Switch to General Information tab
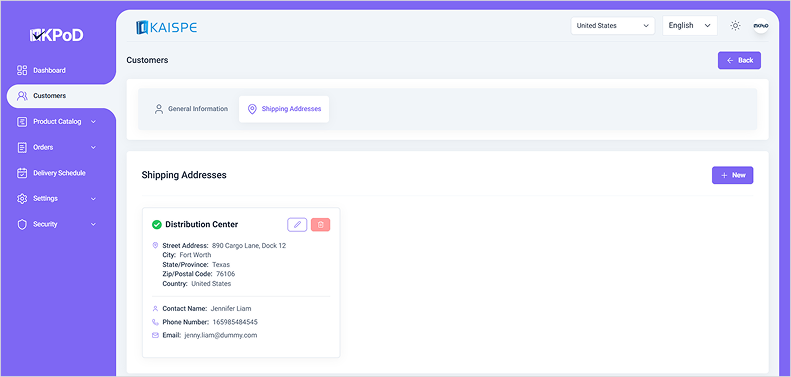791x377 pixels. [x=191, y=109]
